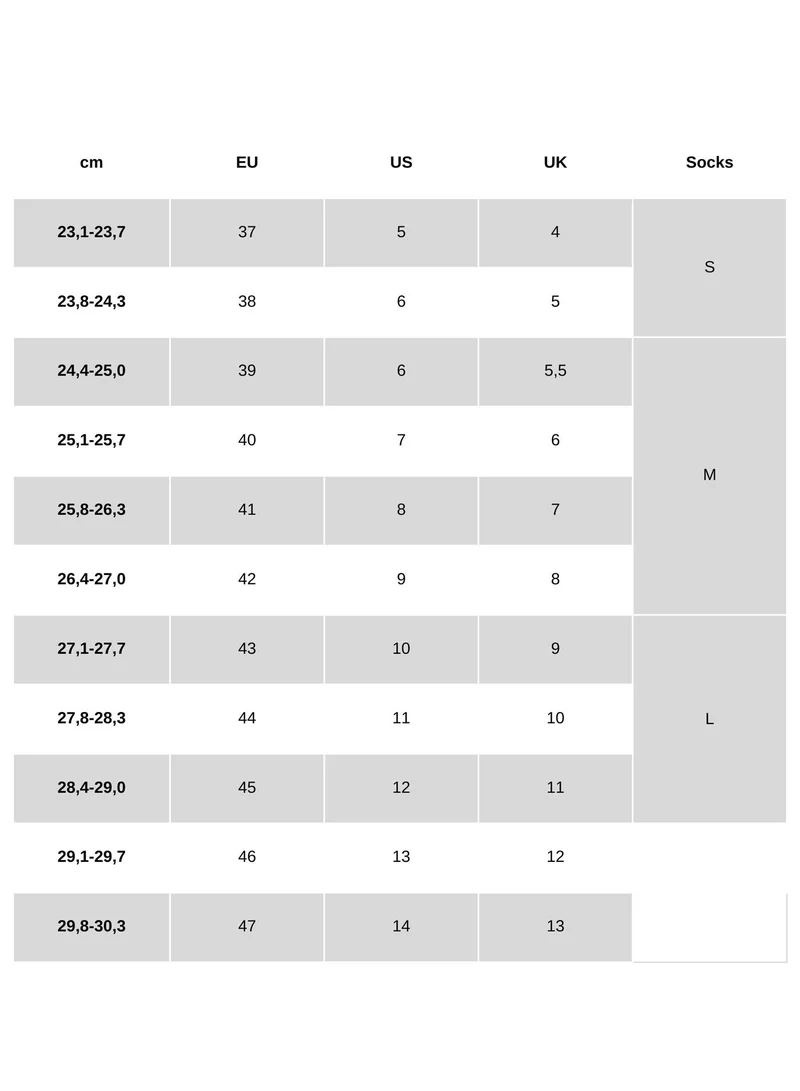800x1091 pixels.
Task: Click the 25,1-25,7 cm range cell
Action: click(91, 440)
